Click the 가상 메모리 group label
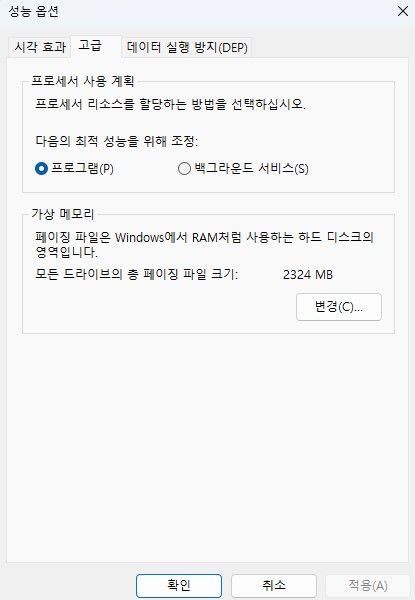Image resolution: width=415 pixels, height=600 pixels. 63,214
